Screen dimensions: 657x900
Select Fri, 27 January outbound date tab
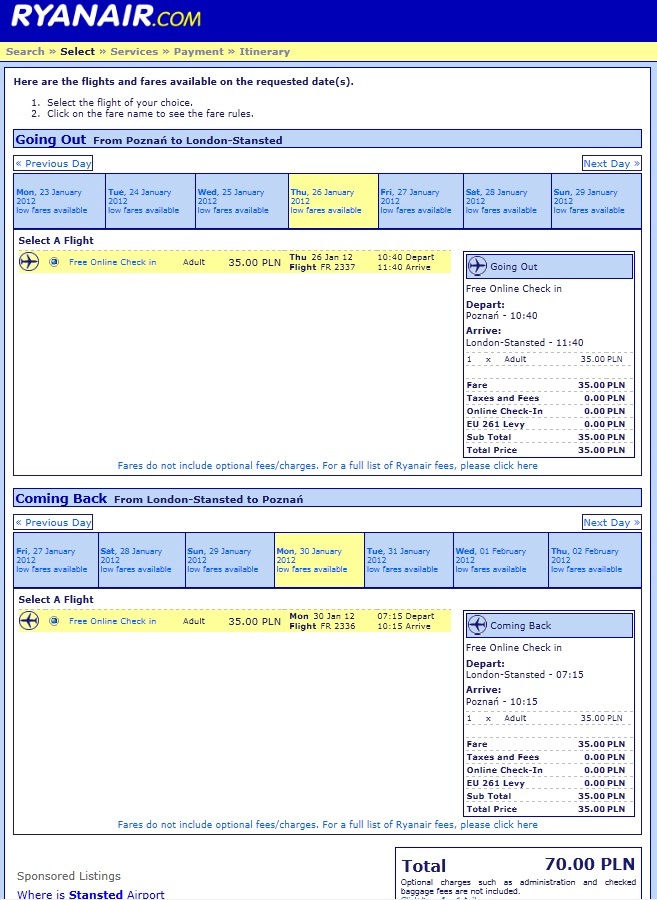point(421,201)
